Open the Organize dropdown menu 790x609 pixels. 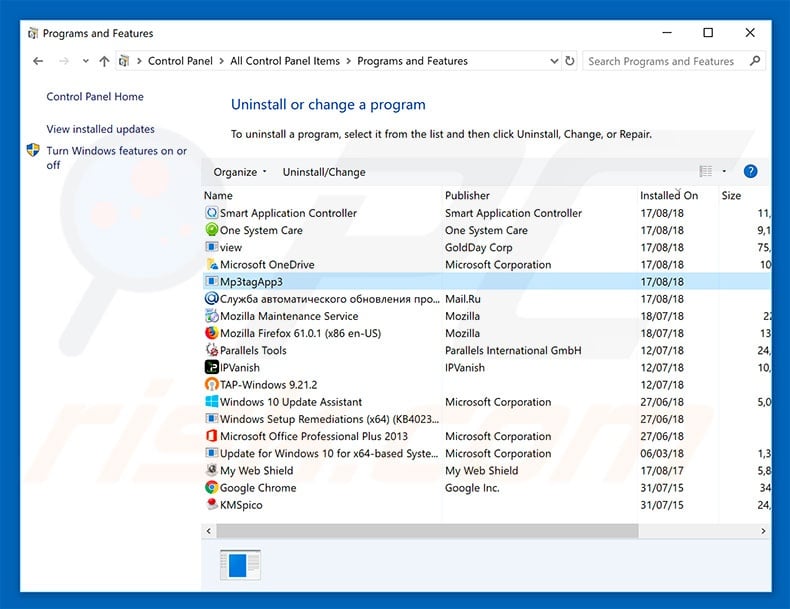239,172
